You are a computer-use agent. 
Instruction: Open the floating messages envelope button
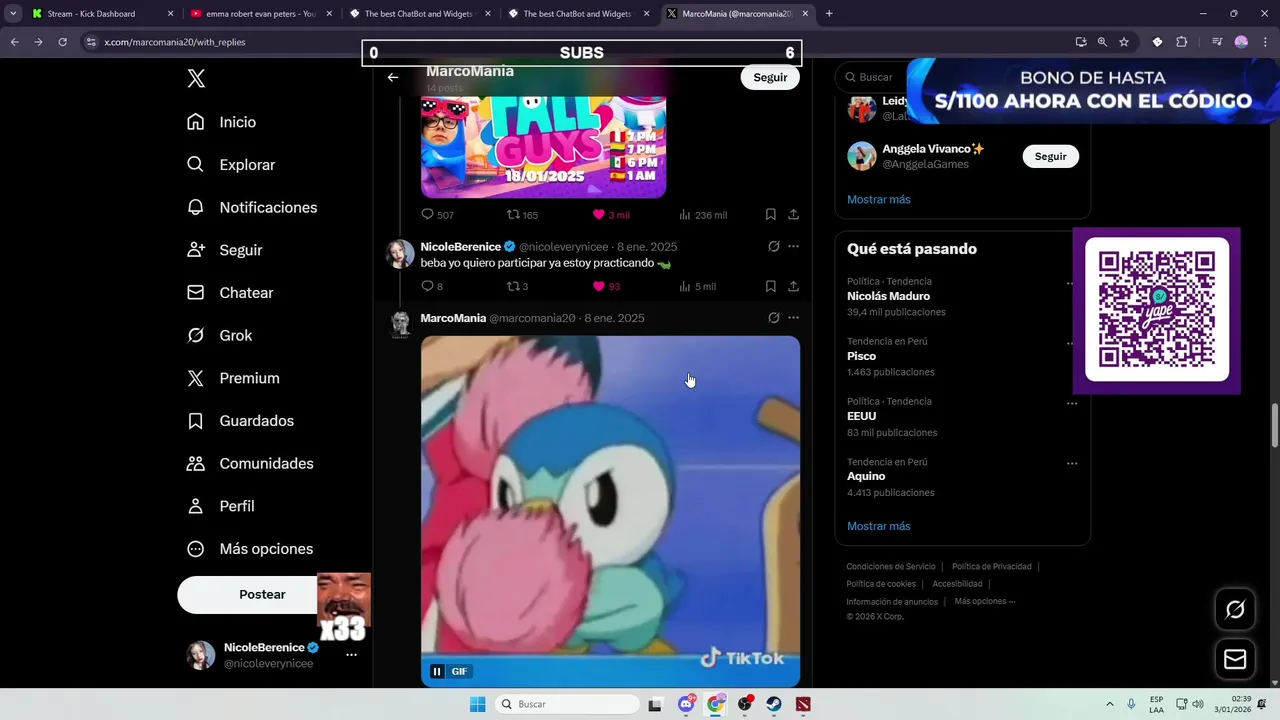tap(1235, 659)
